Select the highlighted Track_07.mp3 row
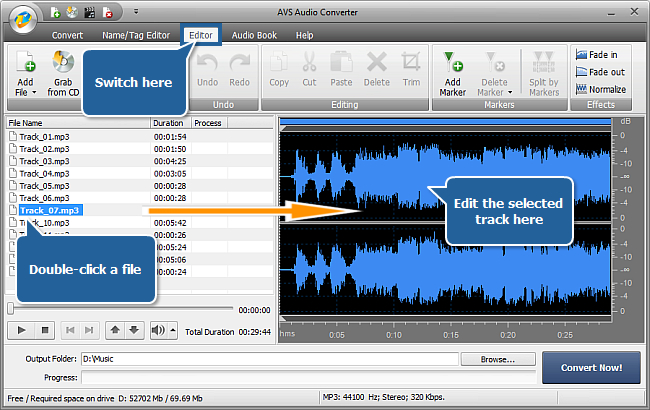The image size is (650, 410). tap(50, 210)
